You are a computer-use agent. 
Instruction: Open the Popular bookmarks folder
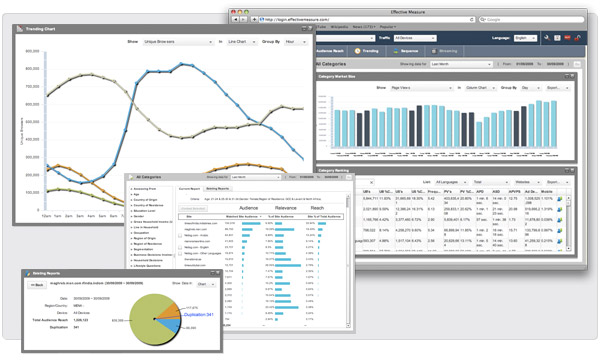388,27
